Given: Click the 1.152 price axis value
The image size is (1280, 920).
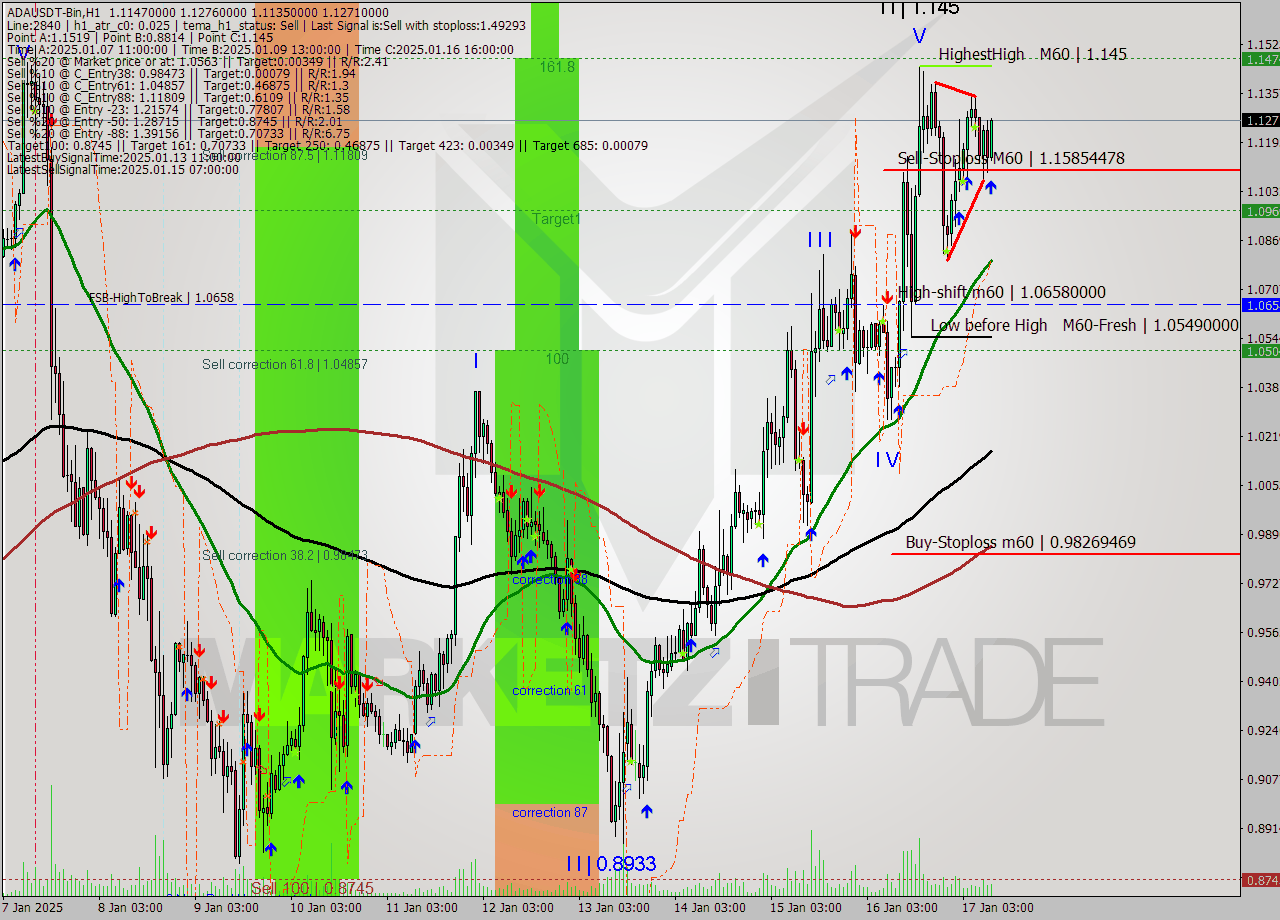Looking at the screenshot, I should 1262,44.
